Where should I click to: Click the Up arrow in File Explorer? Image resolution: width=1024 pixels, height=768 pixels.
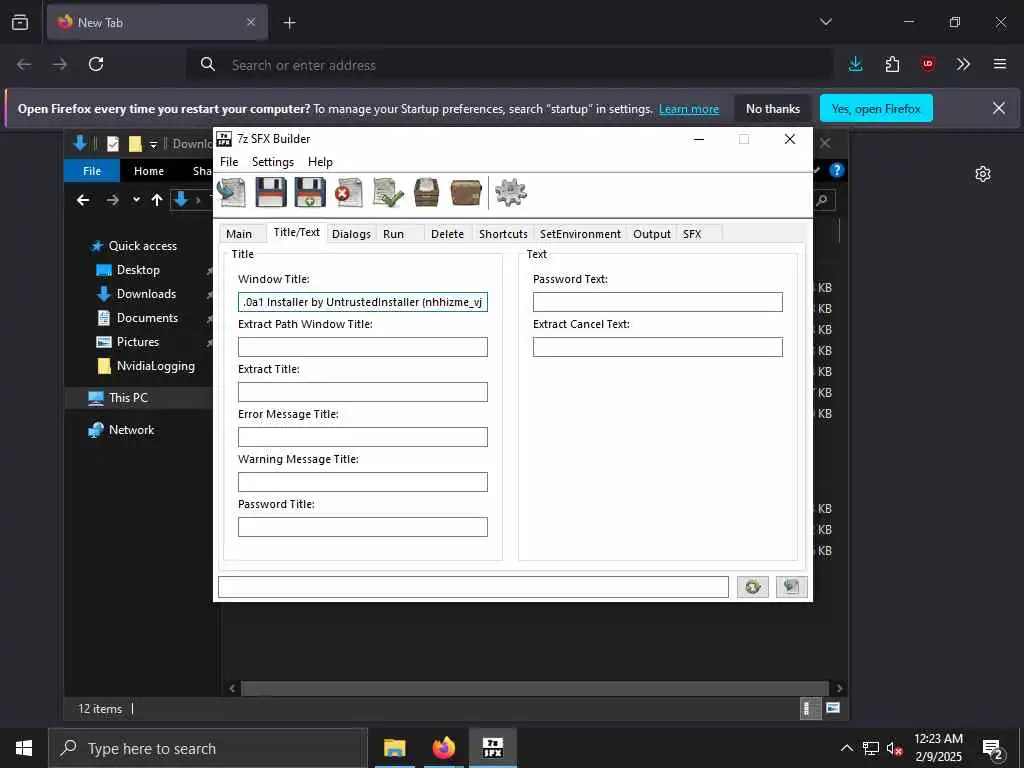(x=157, y=200)
